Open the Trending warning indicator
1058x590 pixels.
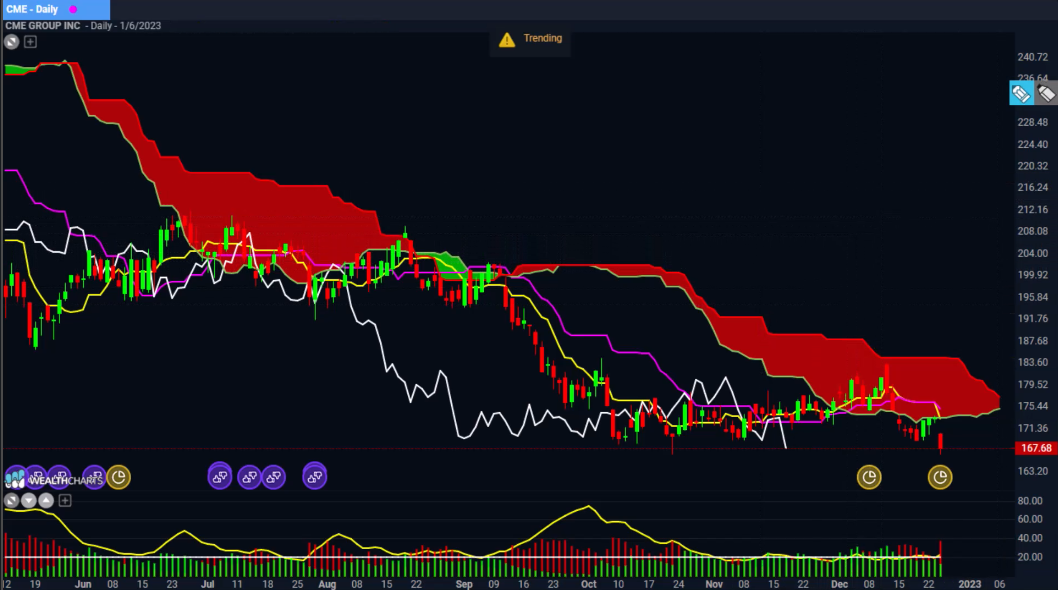coord(530,39)
